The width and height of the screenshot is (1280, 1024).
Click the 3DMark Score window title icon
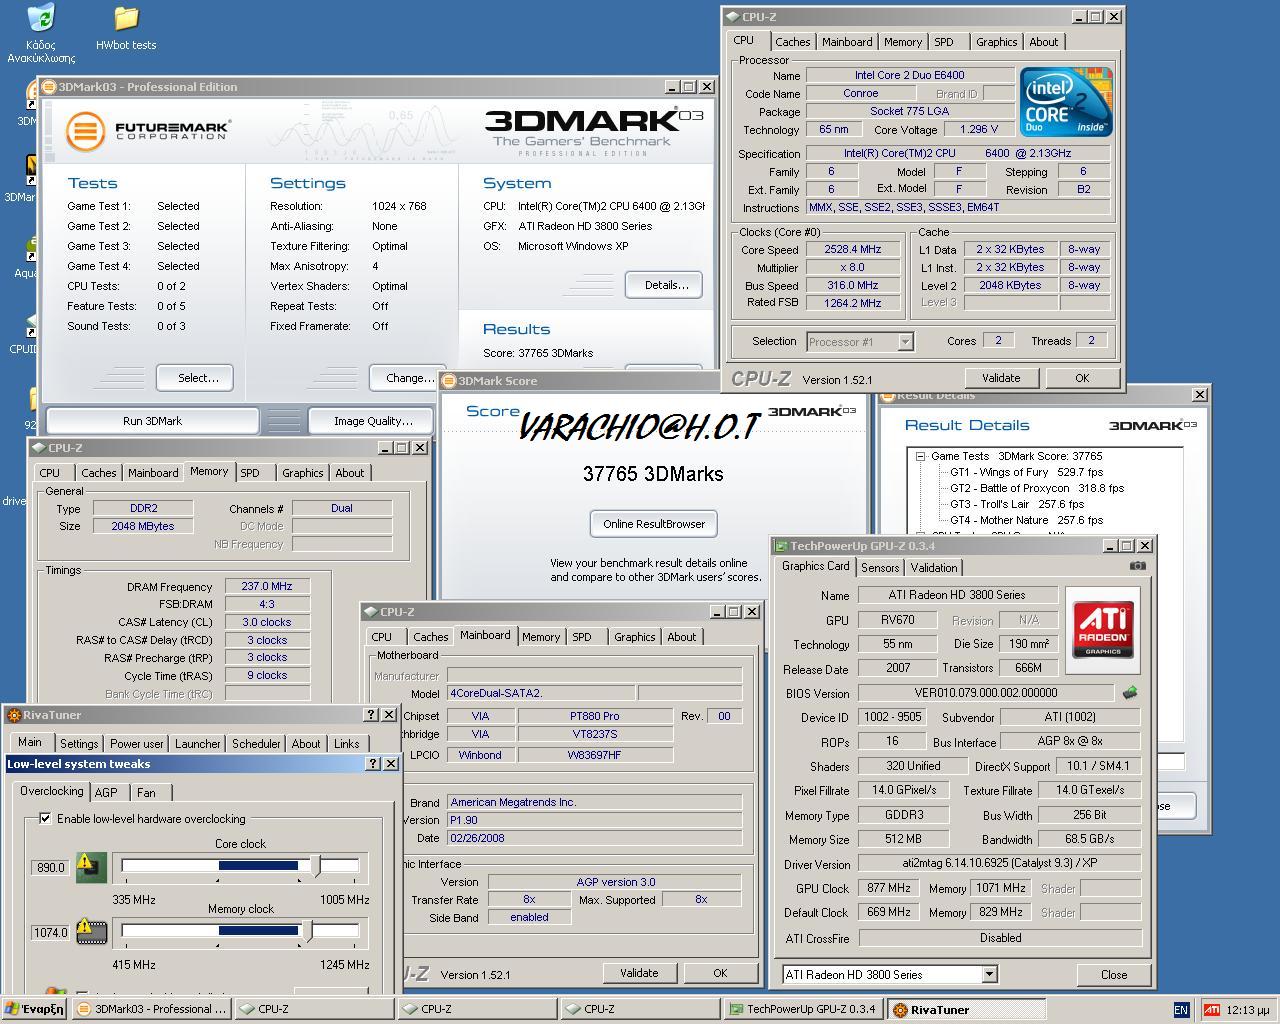[449, 381]
